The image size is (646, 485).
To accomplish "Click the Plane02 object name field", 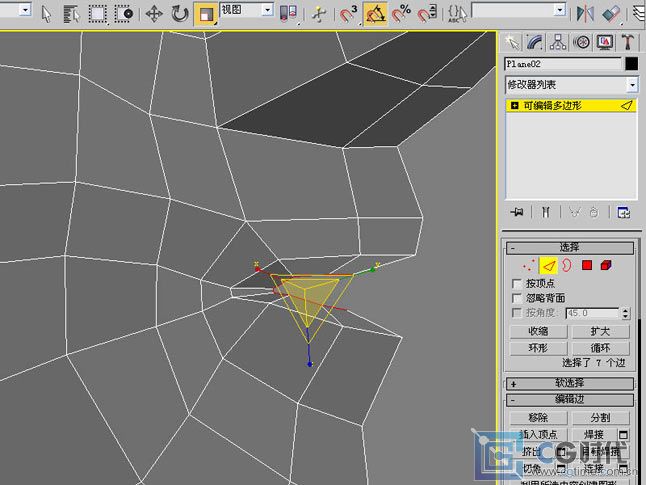I will point(563,64).
